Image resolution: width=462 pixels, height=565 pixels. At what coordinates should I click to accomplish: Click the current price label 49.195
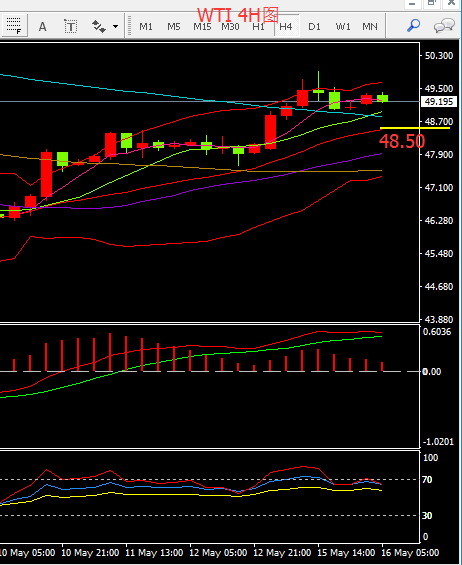point(438,102)
